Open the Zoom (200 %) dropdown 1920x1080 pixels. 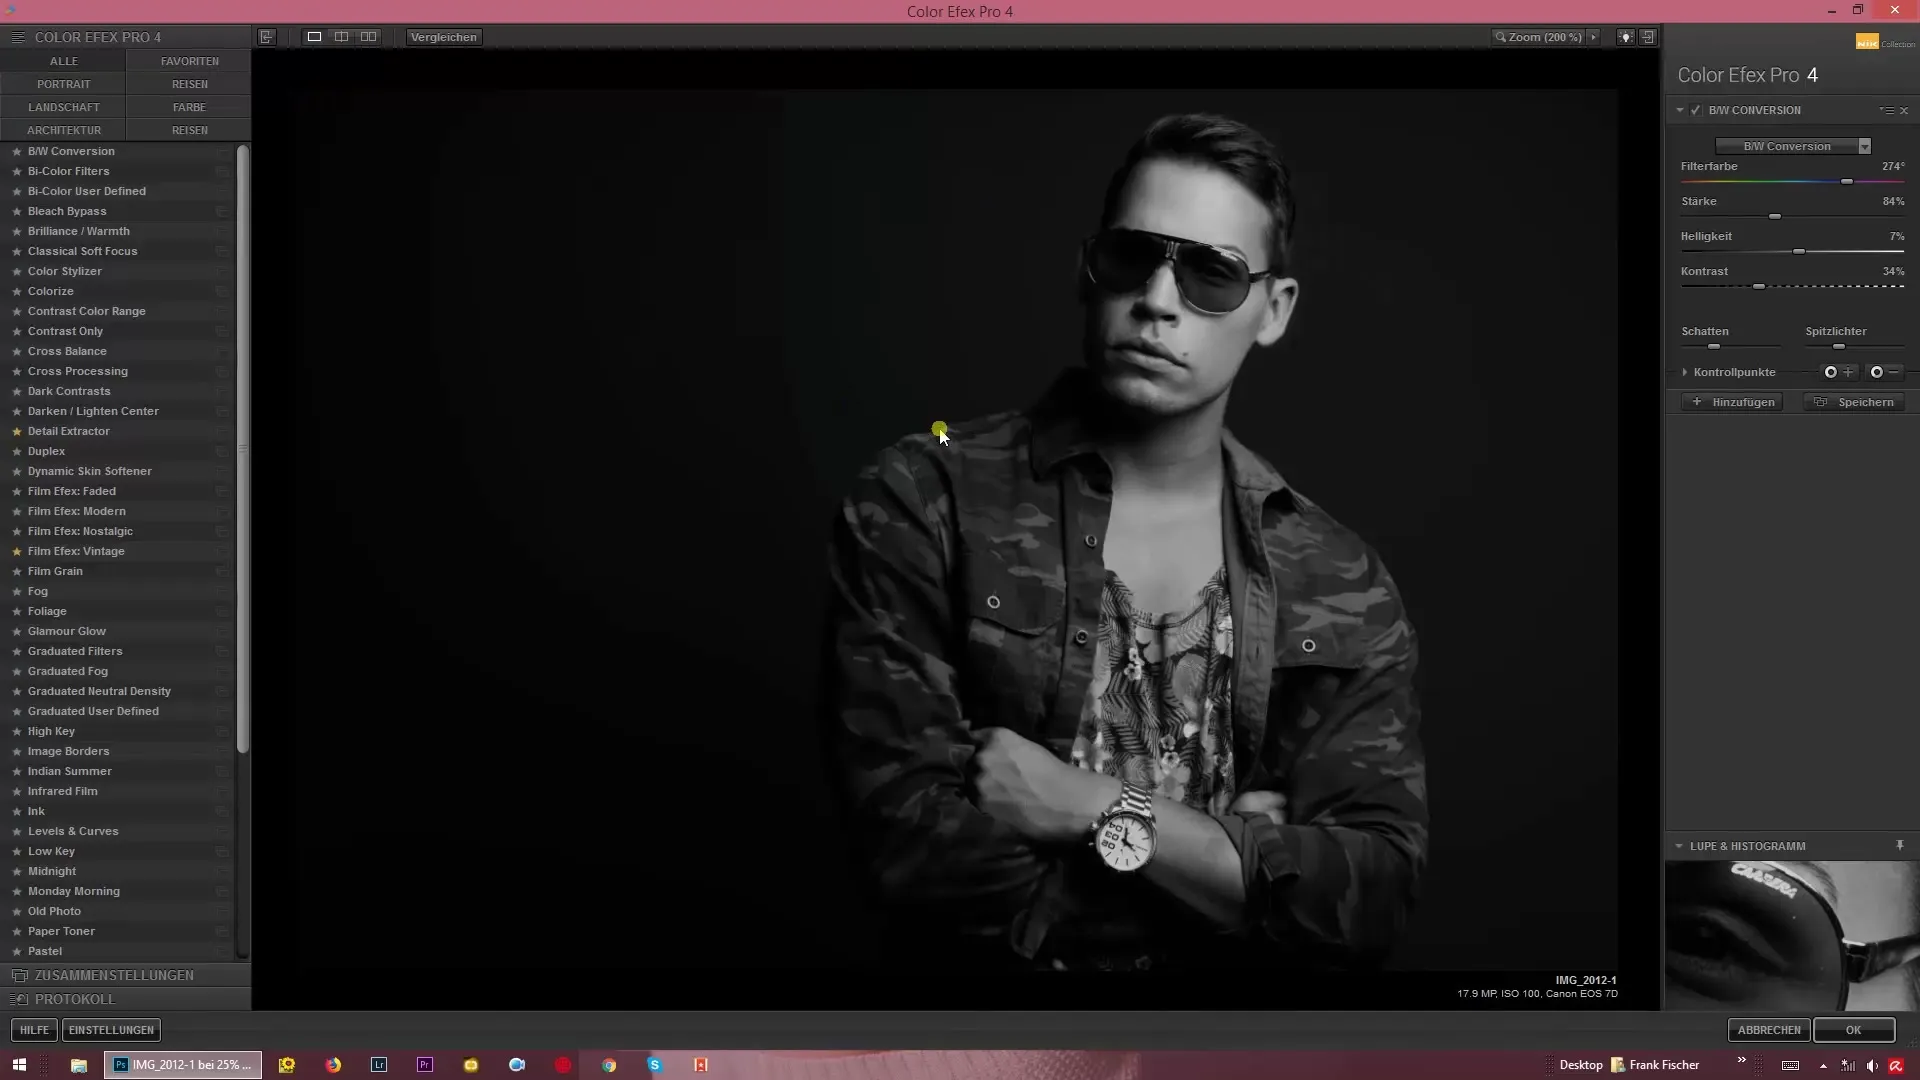click(1545, 37)
